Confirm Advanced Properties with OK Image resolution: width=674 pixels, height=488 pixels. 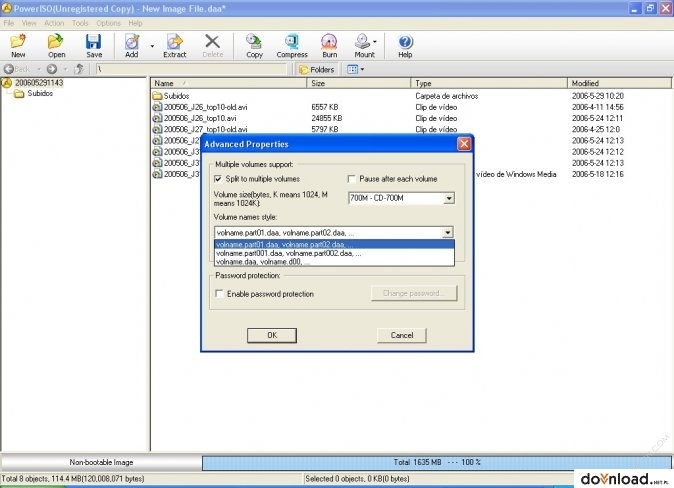point(272,335)
